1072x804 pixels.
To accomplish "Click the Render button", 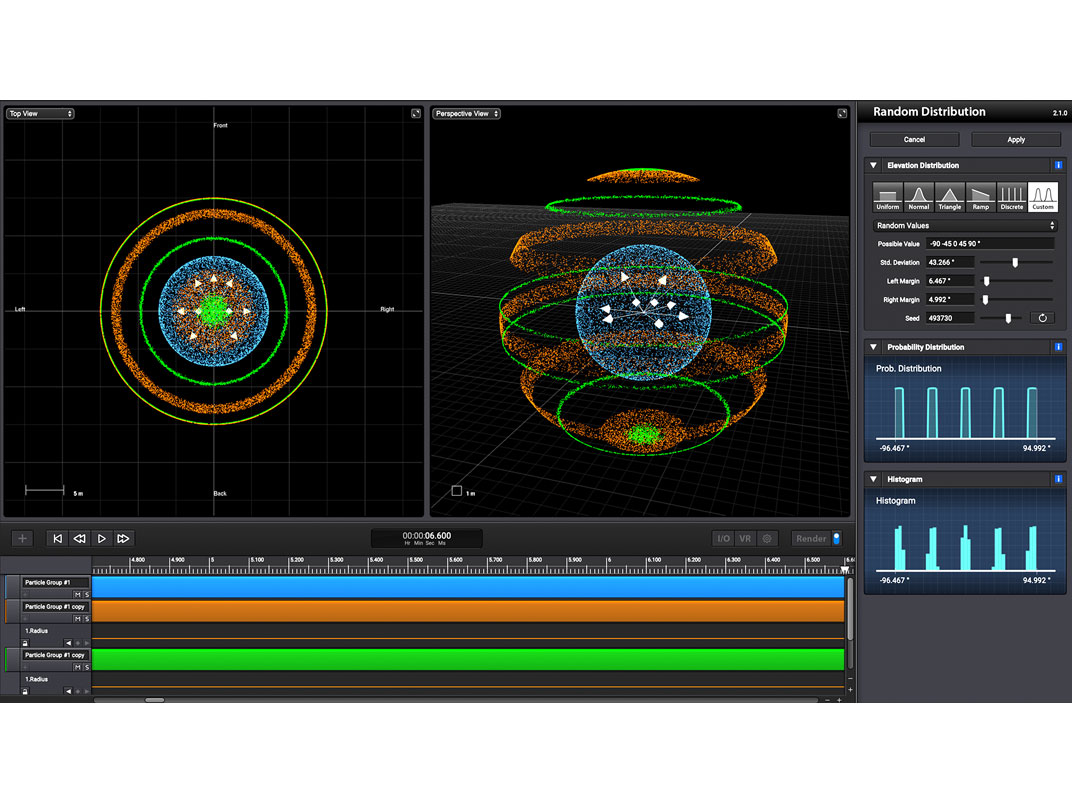I will [811, 539].
